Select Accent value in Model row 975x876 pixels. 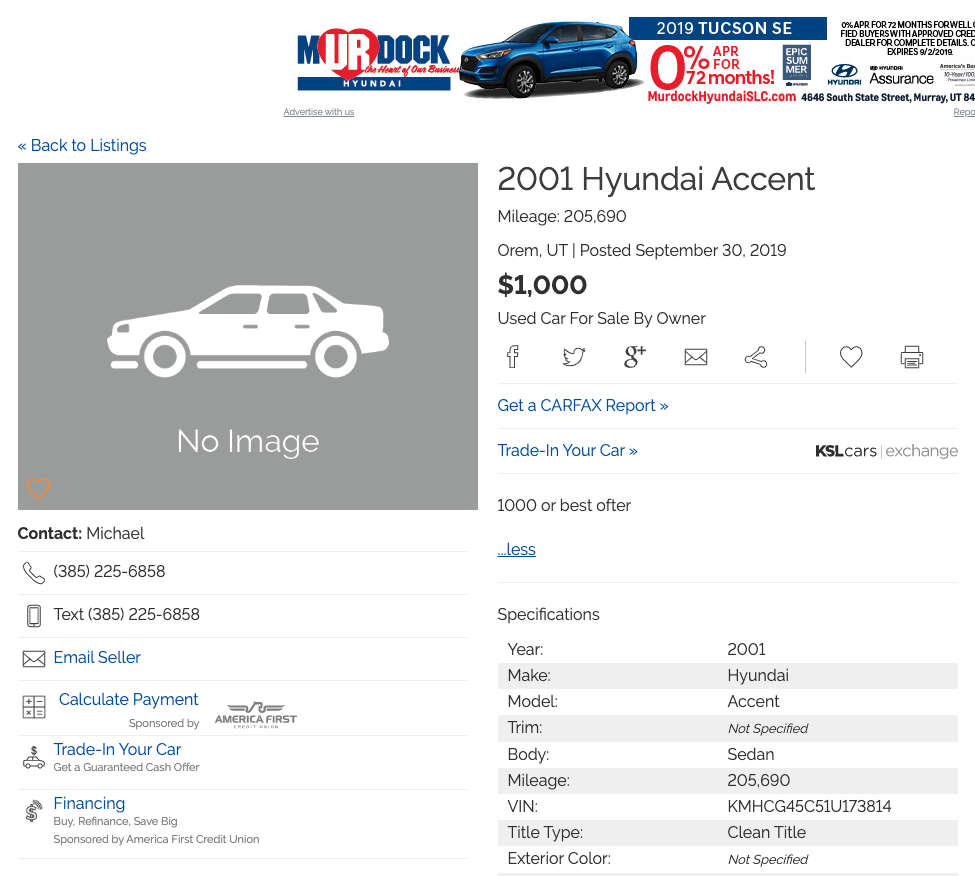click(753, 701)
